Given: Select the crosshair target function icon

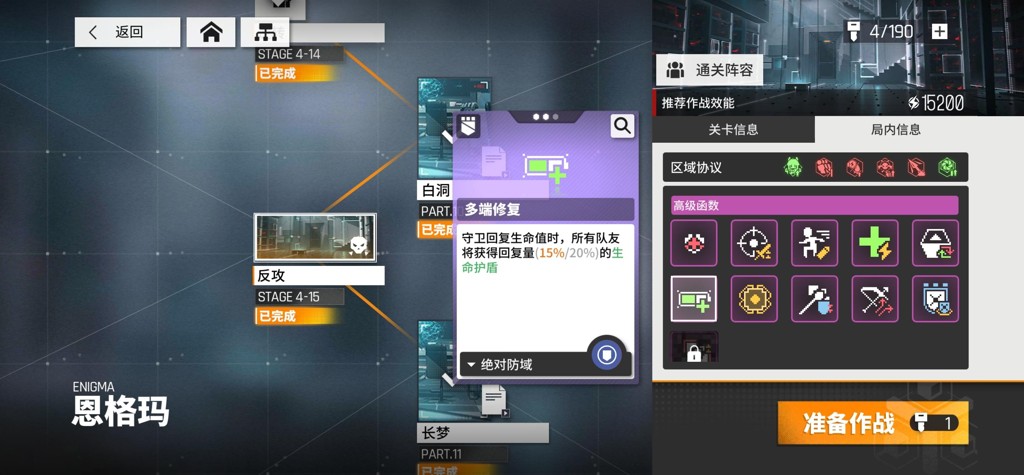Looking at the screenshot, I should [x=754, y=243].
